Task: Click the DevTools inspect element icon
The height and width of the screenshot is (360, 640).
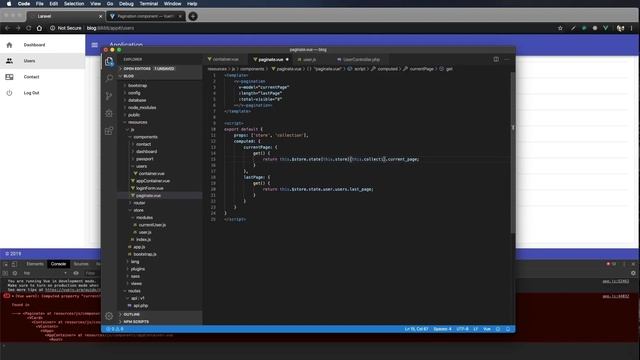Action: click(5, 264)
